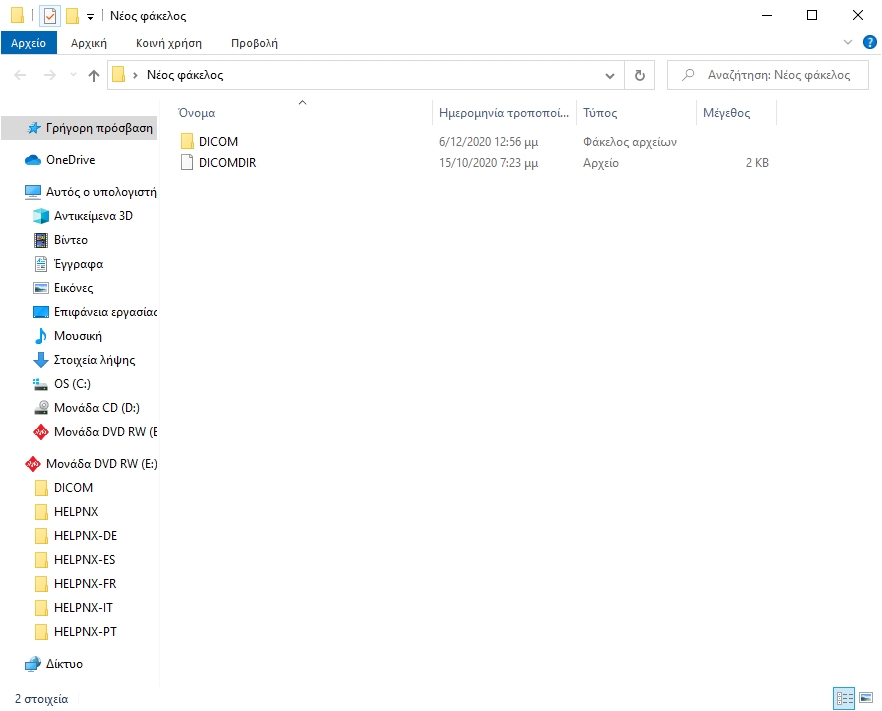Viewport: 882px width, 711px height.
Task: Open the address bar history dropdown
Action: point(610,75)
